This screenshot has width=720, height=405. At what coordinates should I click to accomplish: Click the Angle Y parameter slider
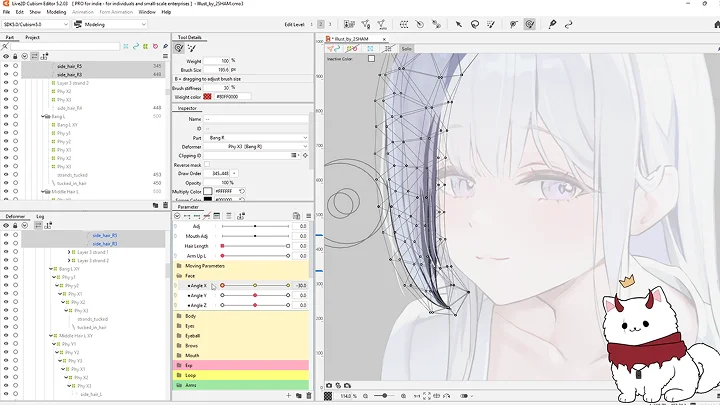(x=255, y=295)
